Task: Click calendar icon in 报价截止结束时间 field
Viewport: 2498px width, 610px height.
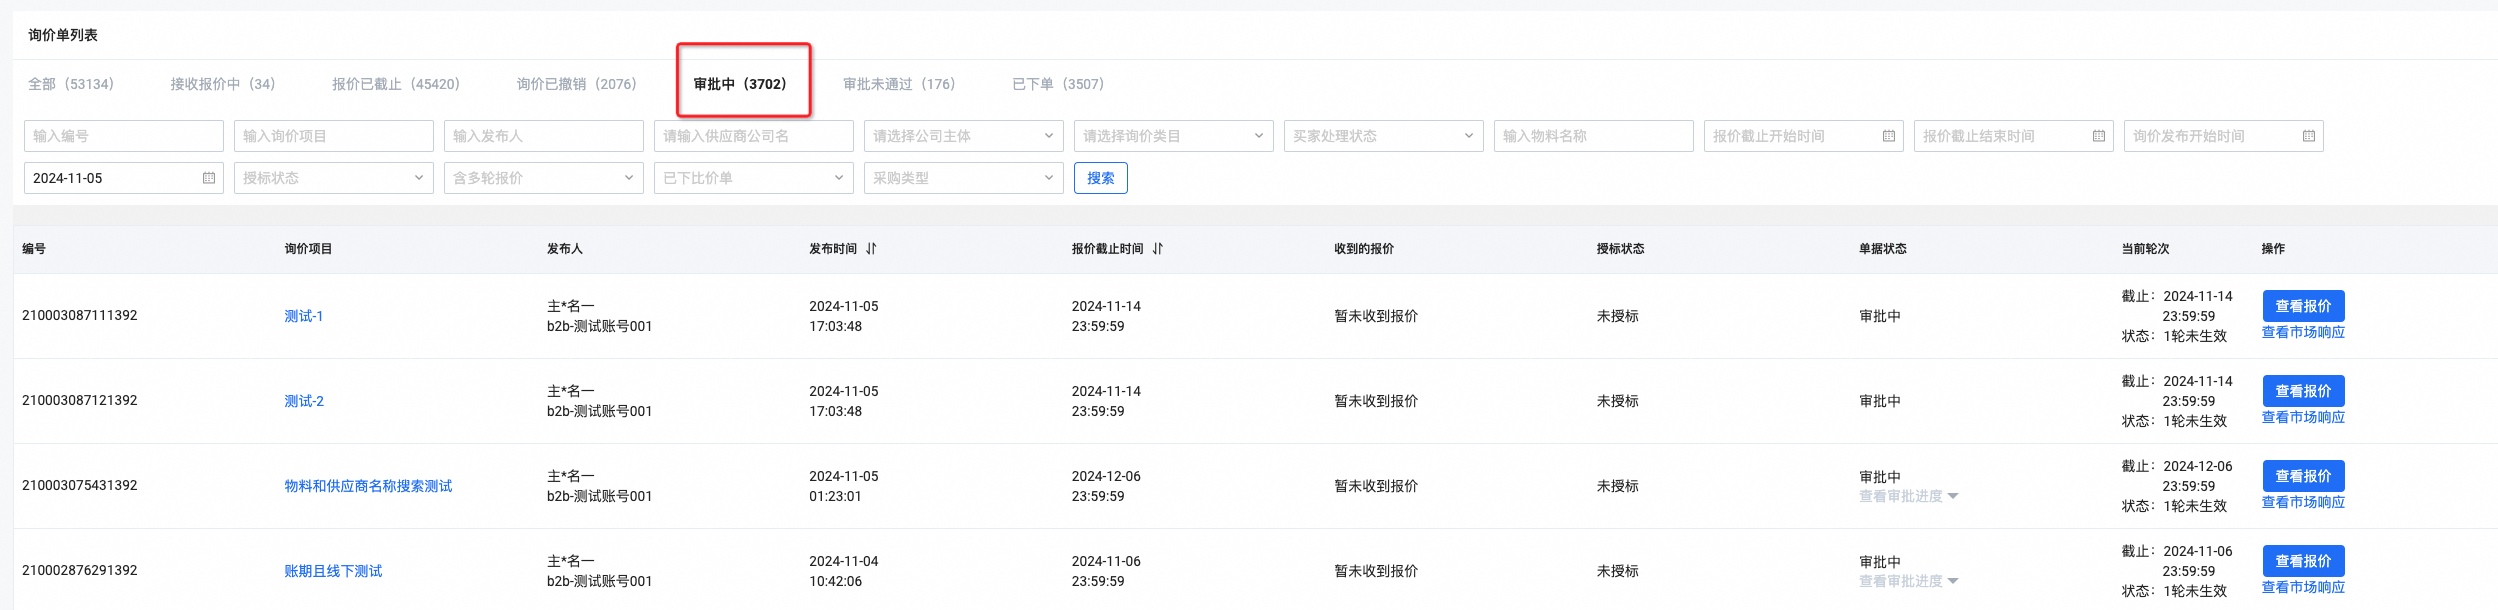Action: [x=2098, y=136]
